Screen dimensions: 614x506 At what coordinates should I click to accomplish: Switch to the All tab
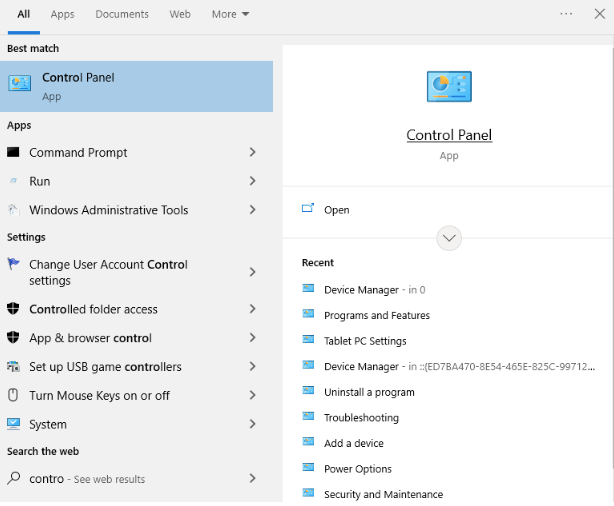tap(23, 14)
